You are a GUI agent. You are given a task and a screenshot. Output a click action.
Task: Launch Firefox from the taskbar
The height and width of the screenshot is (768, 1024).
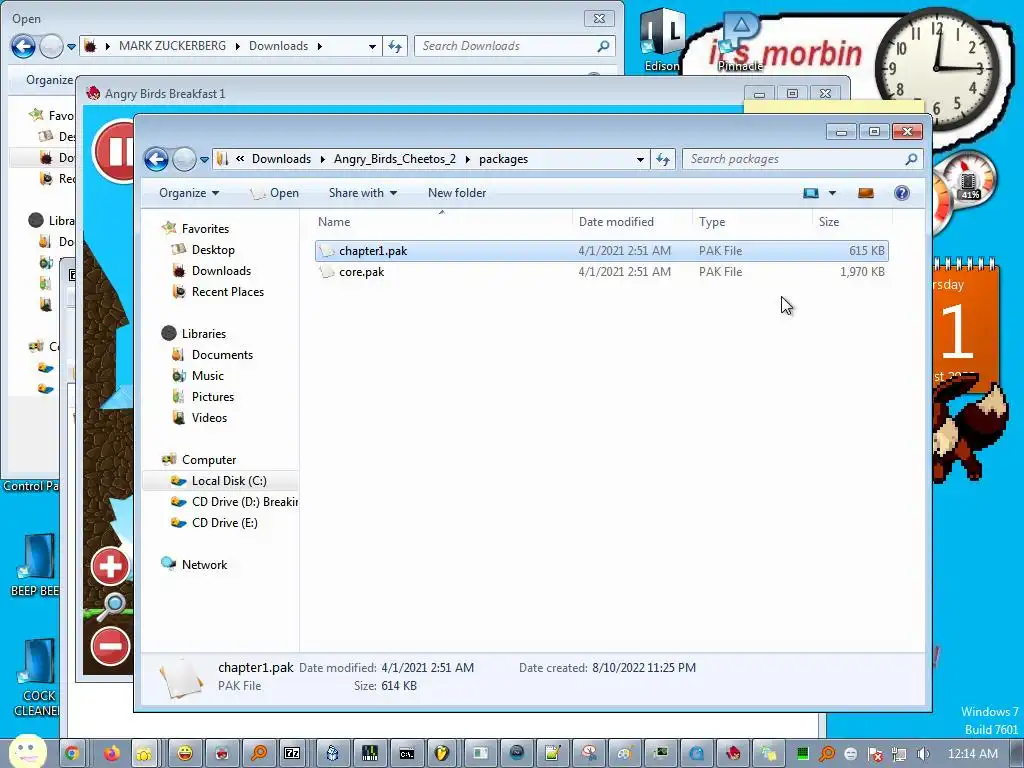click(x=112, y=754)
